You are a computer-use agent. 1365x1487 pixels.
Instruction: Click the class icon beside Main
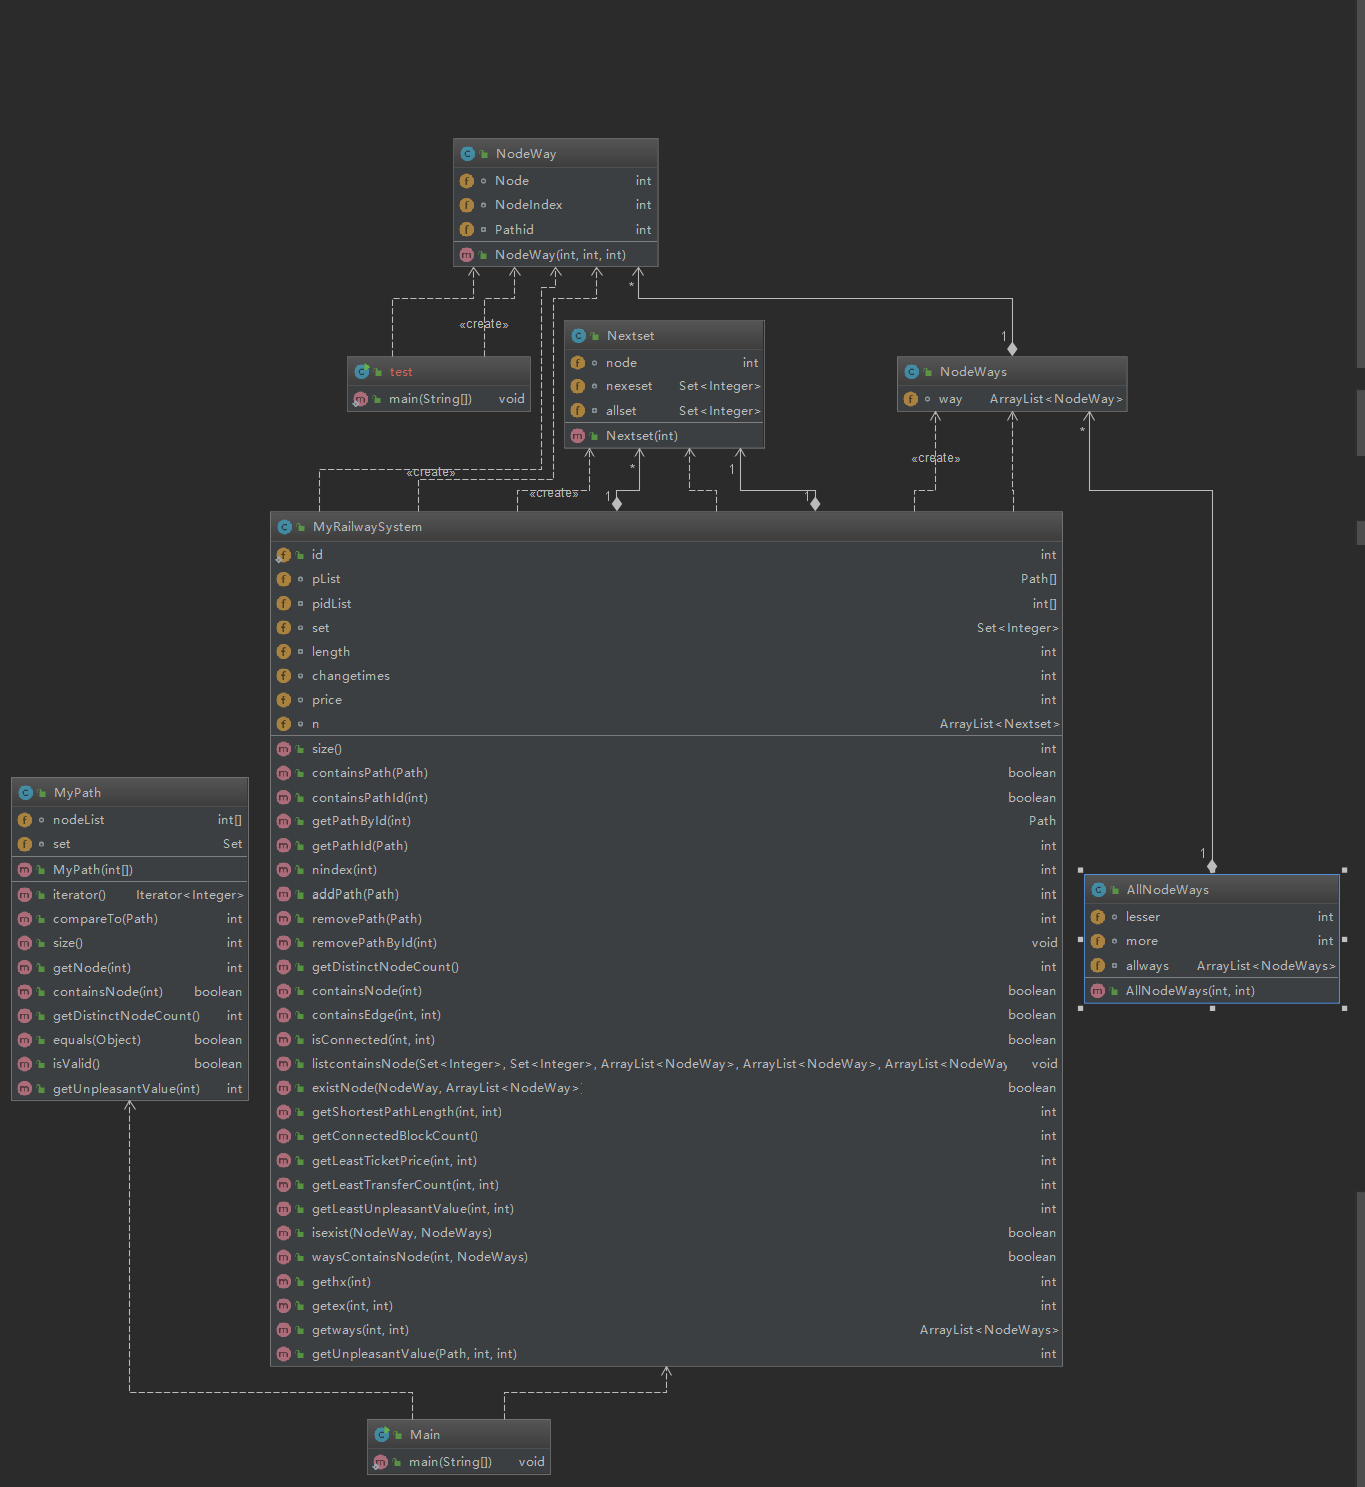click(381, 1435)
